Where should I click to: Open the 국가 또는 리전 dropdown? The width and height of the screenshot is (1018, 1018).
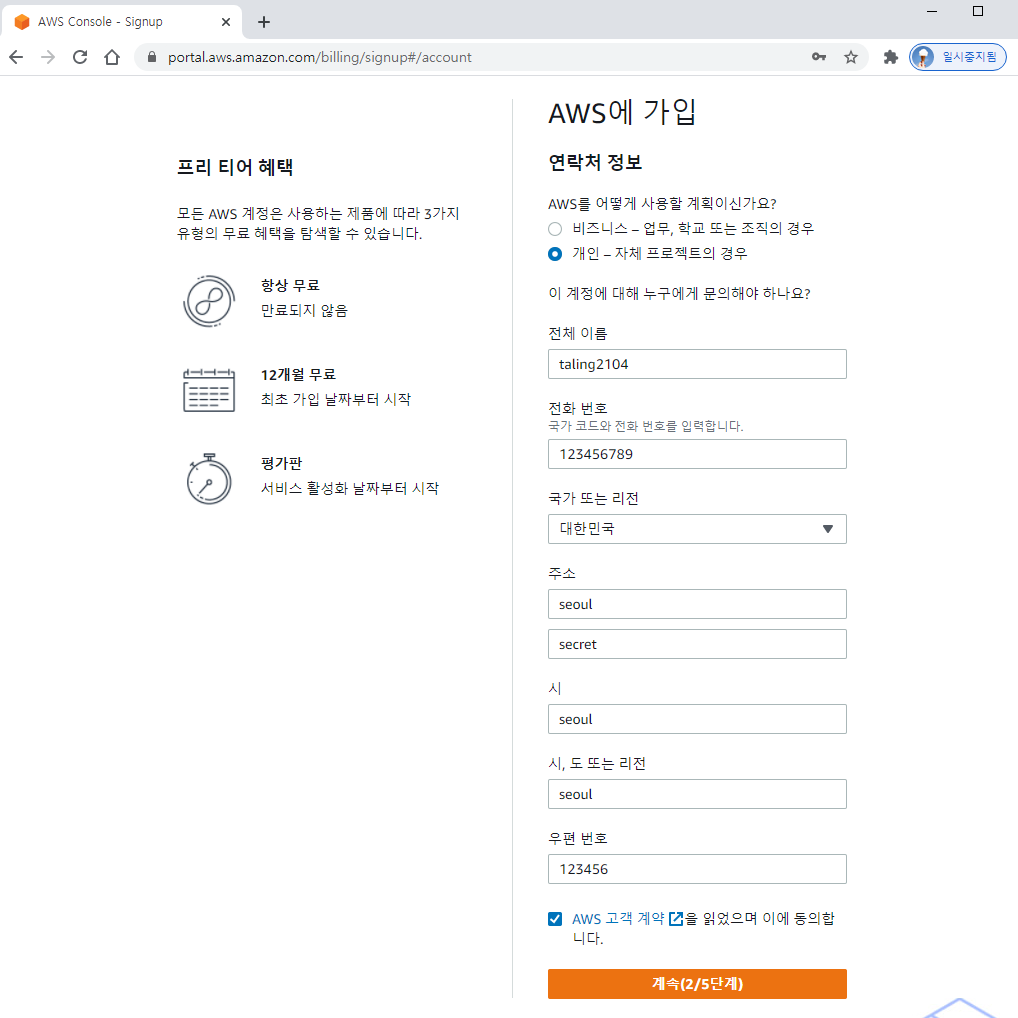click(697, 529)
